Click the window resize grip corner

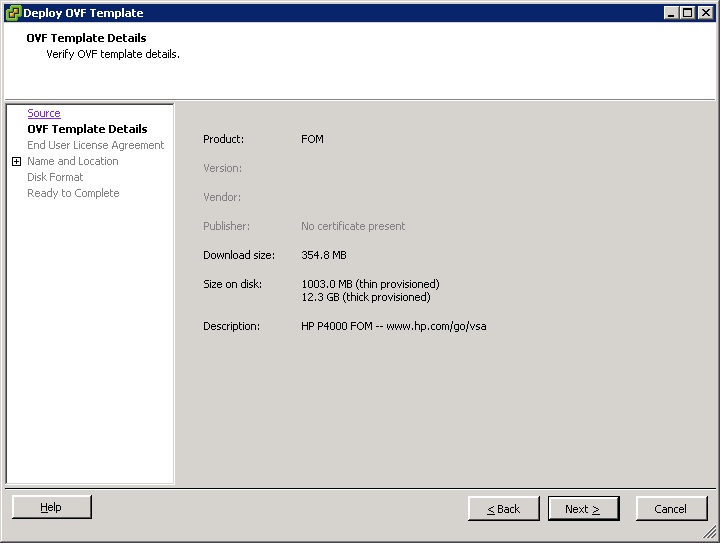click(710, 533)
